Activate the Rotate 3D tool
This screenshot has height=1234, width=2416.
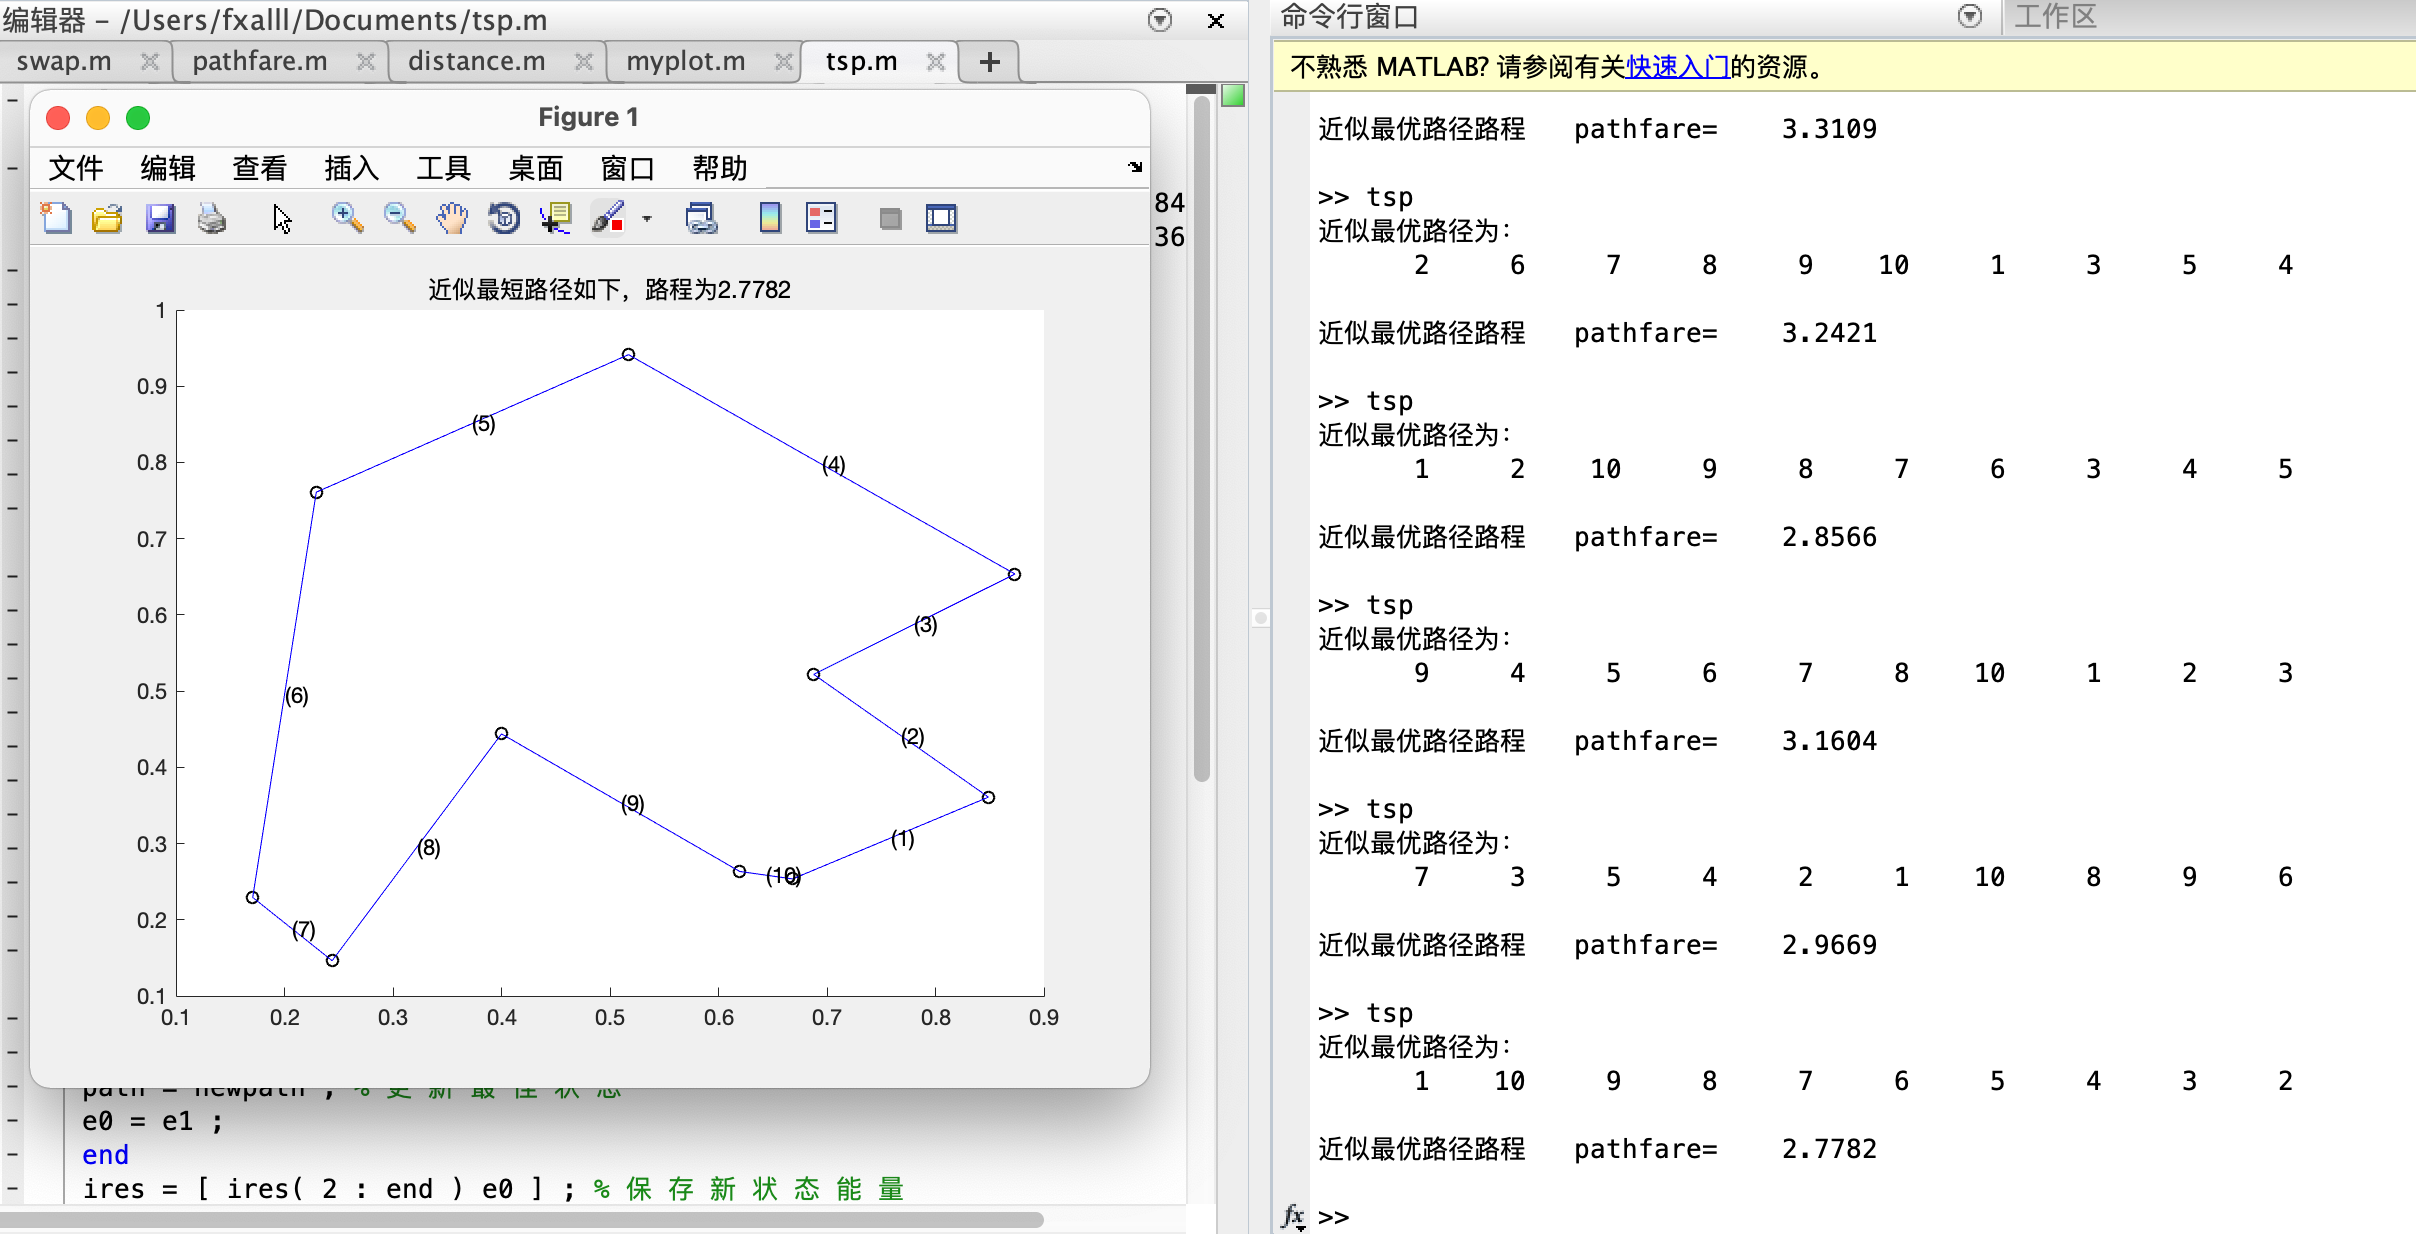[x=504, y=218]
